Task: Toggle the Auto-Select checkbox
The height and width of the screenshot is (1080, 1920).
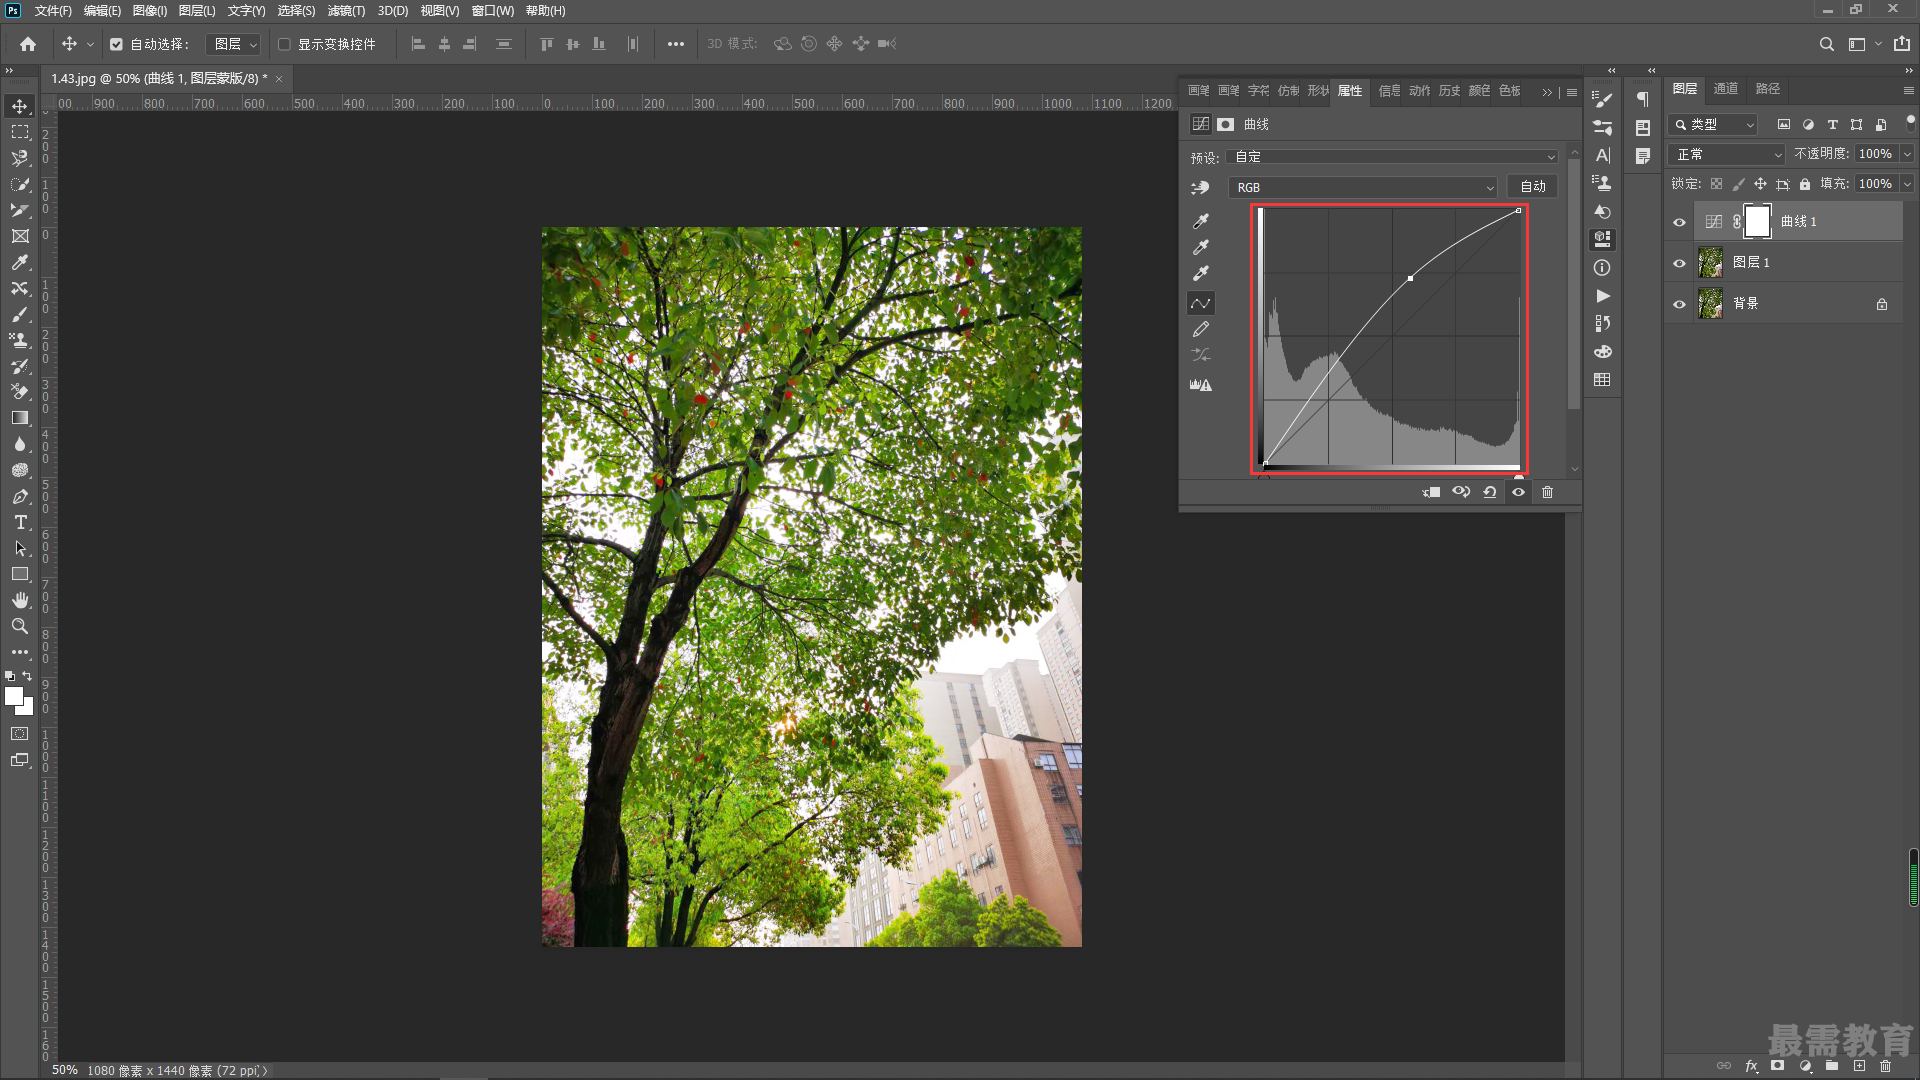Action: coord(116,44)
